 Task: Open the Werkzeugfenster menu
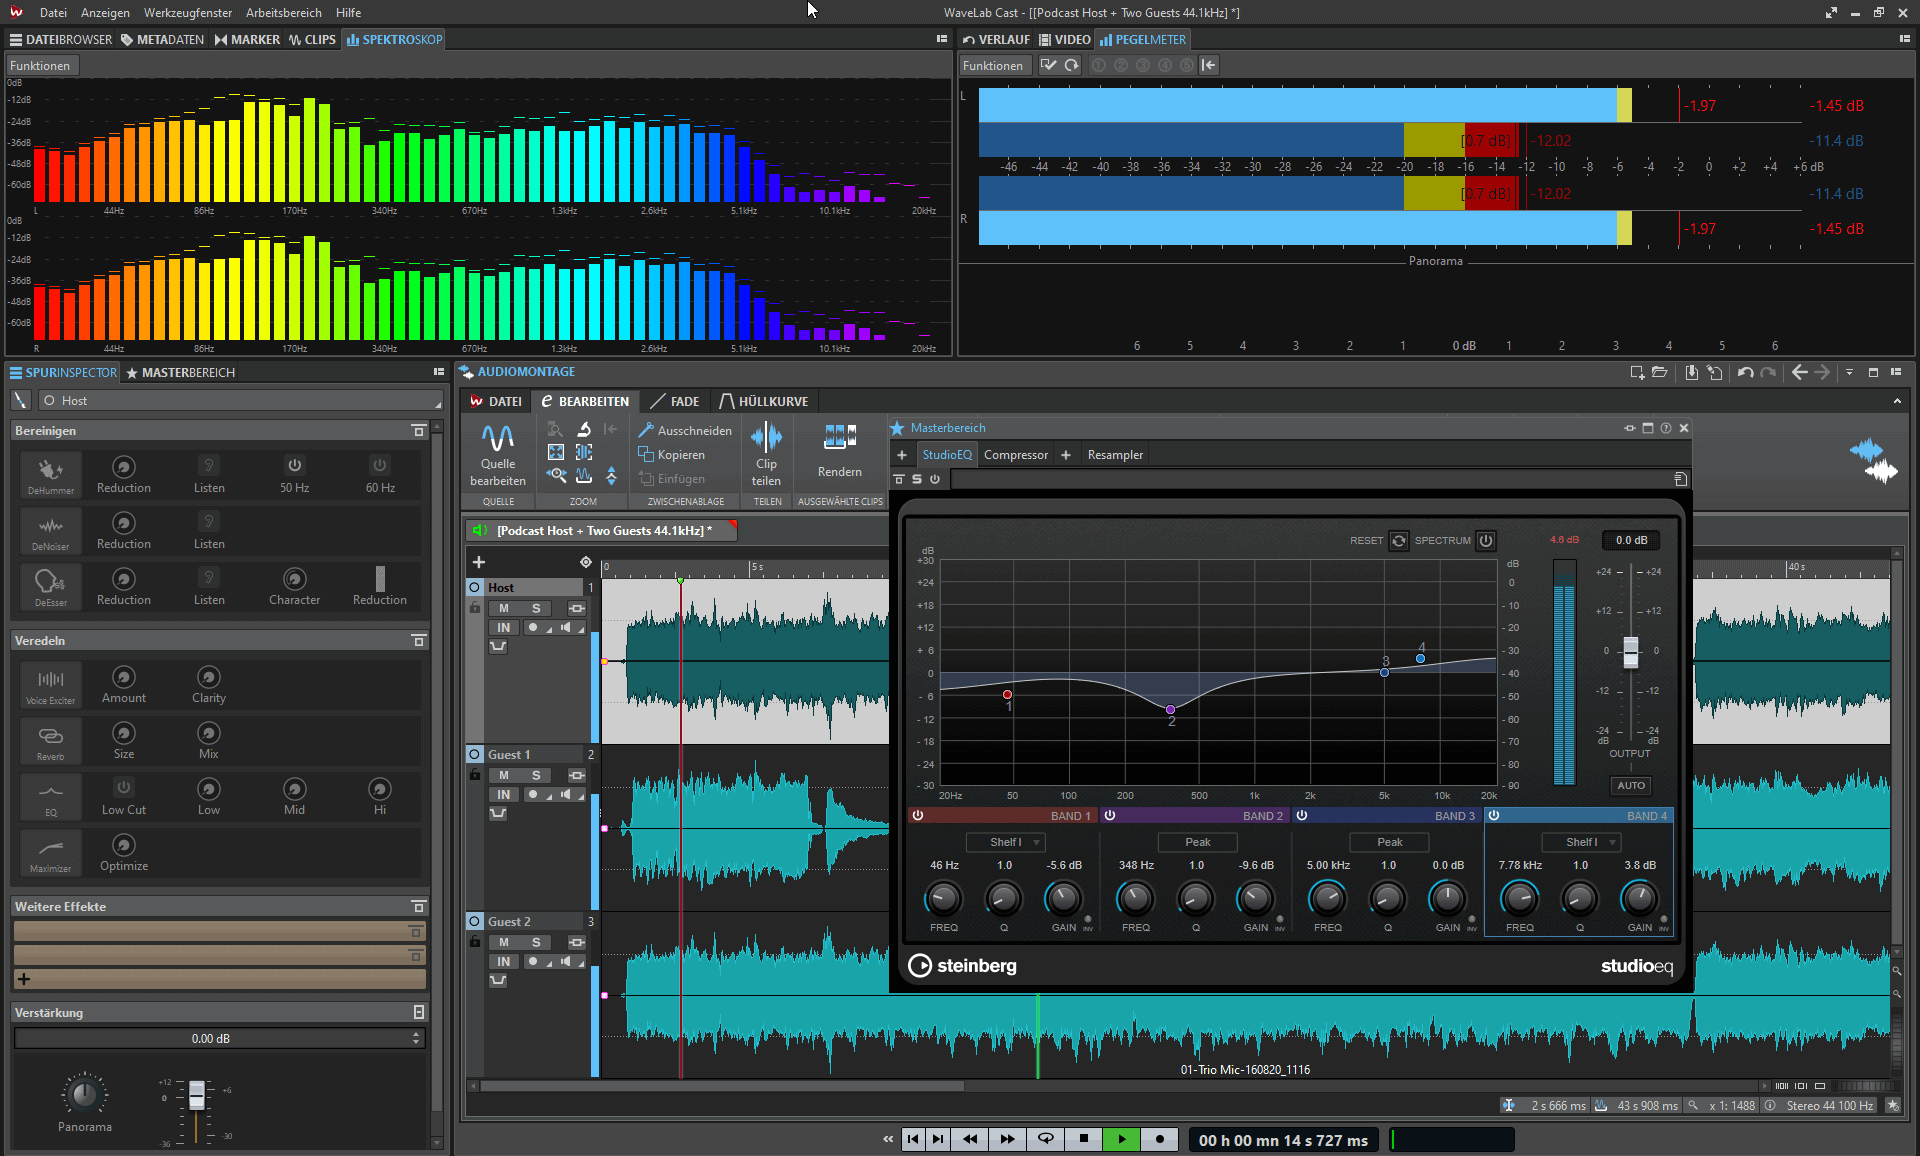(x=187, y=12)
